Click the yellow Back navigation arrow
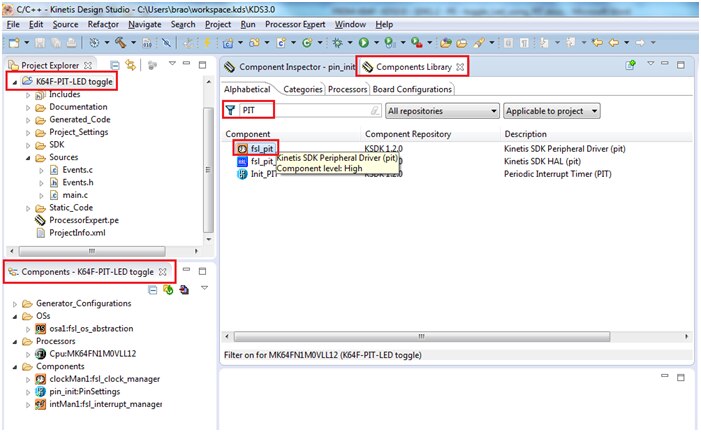 pyautogui.click(x=614, y=42)
